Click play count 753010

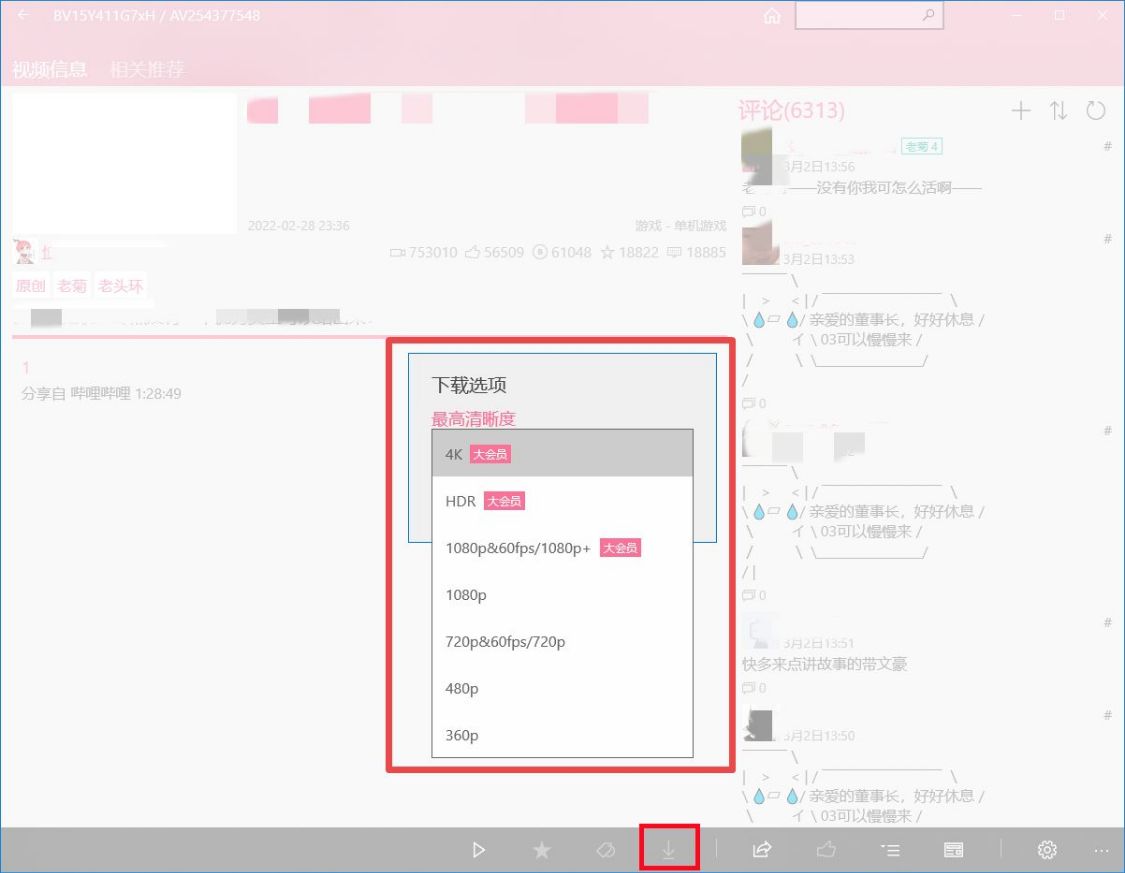(x=423, y=253)
